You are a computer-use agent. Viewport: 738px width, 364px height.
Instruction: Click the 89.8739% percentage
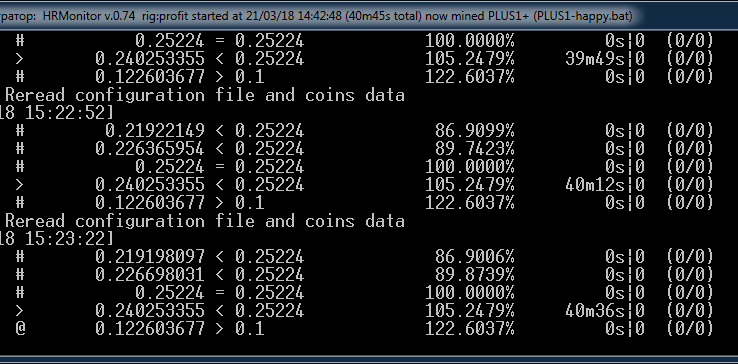click(x=474, y=275)
